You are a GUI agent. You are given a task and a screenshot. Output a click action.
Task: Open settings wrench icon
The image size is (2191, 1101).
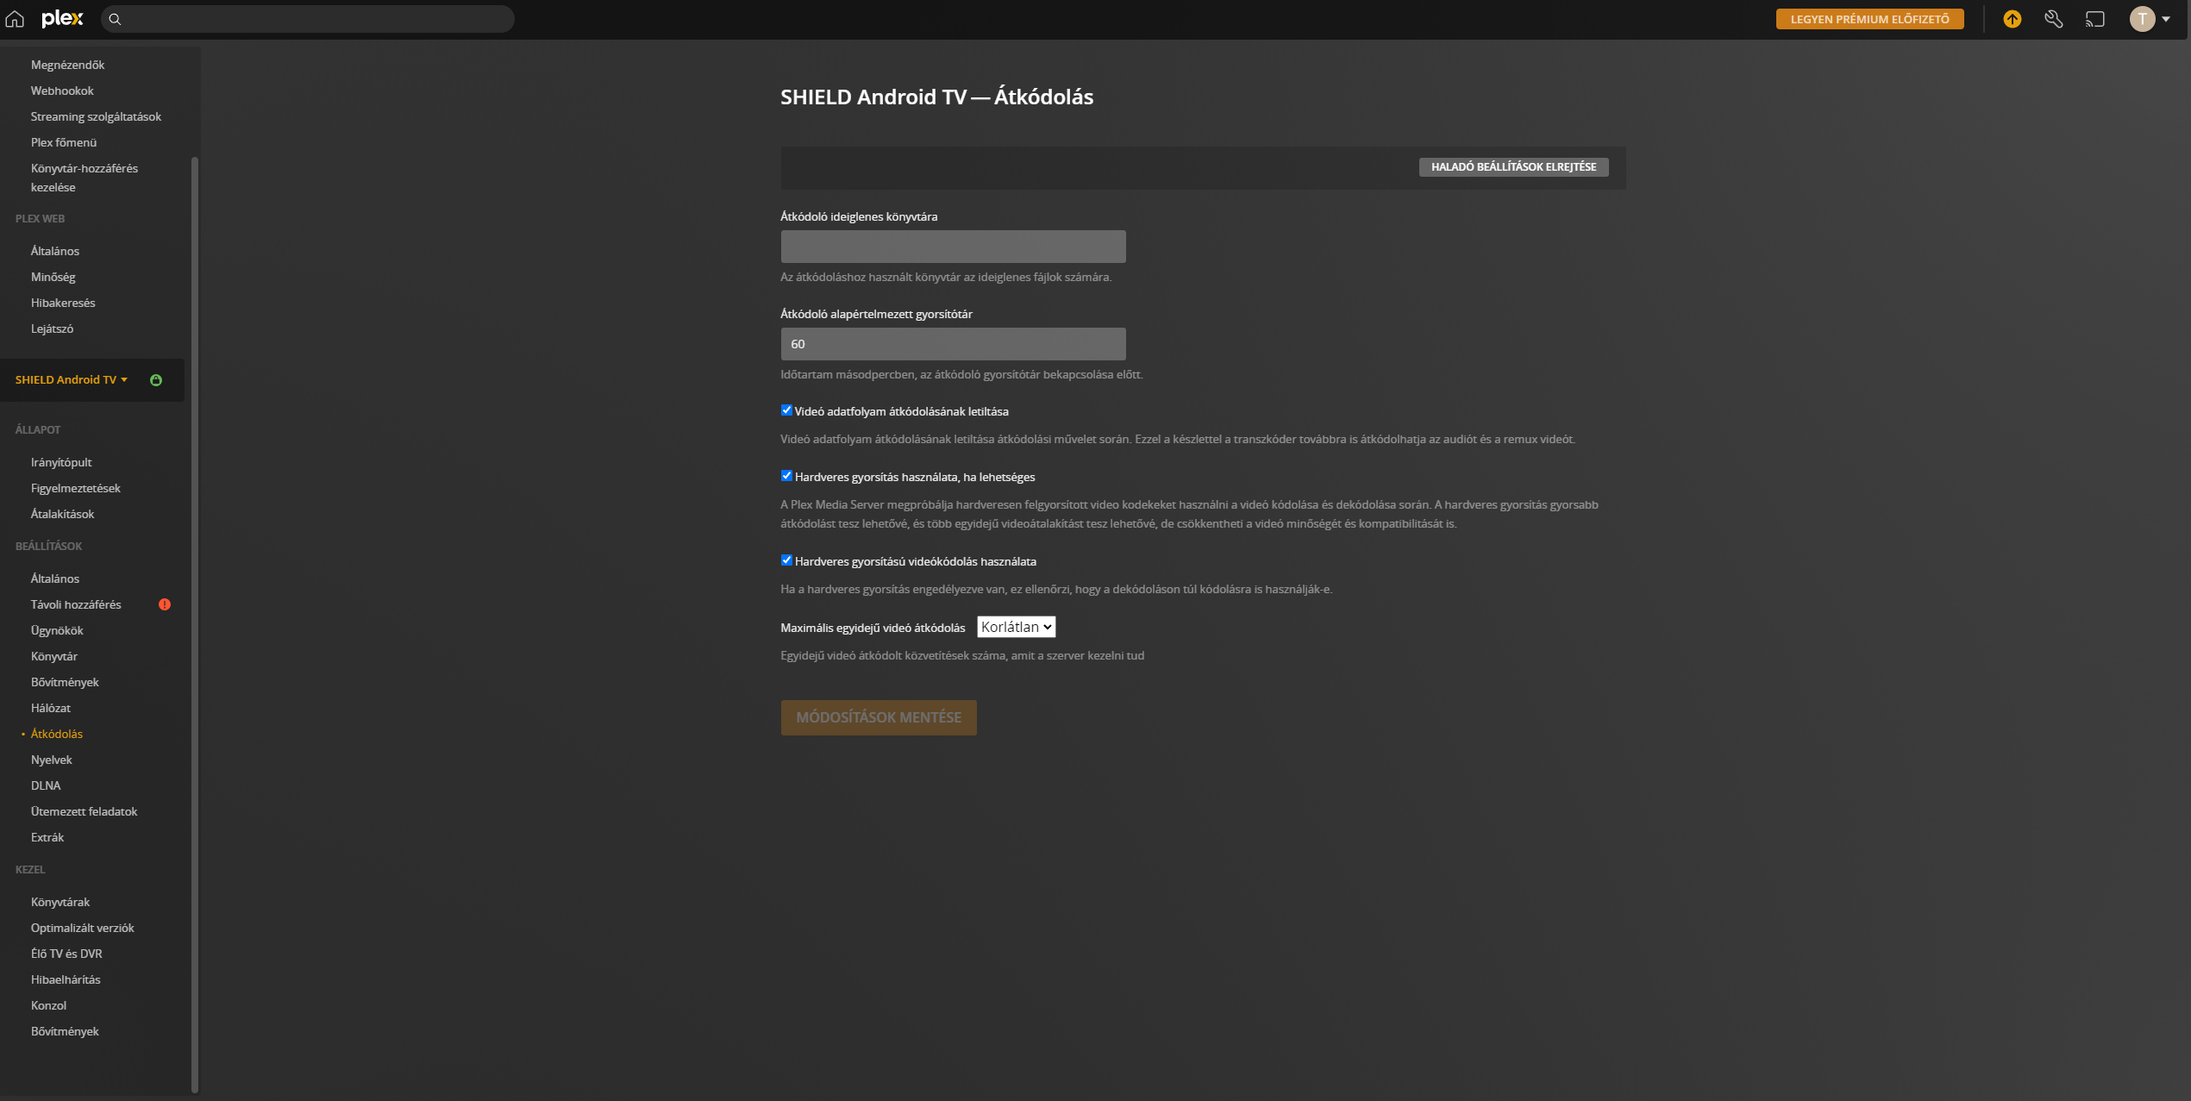tap(2053, 19)
